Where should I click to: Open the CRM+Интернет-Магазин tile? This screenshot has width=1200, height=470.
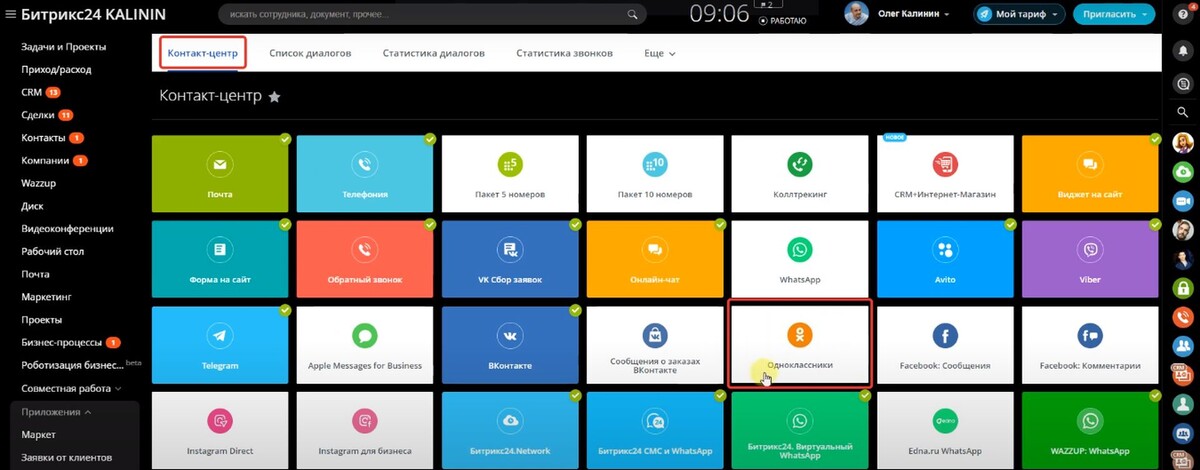(945, 174)
